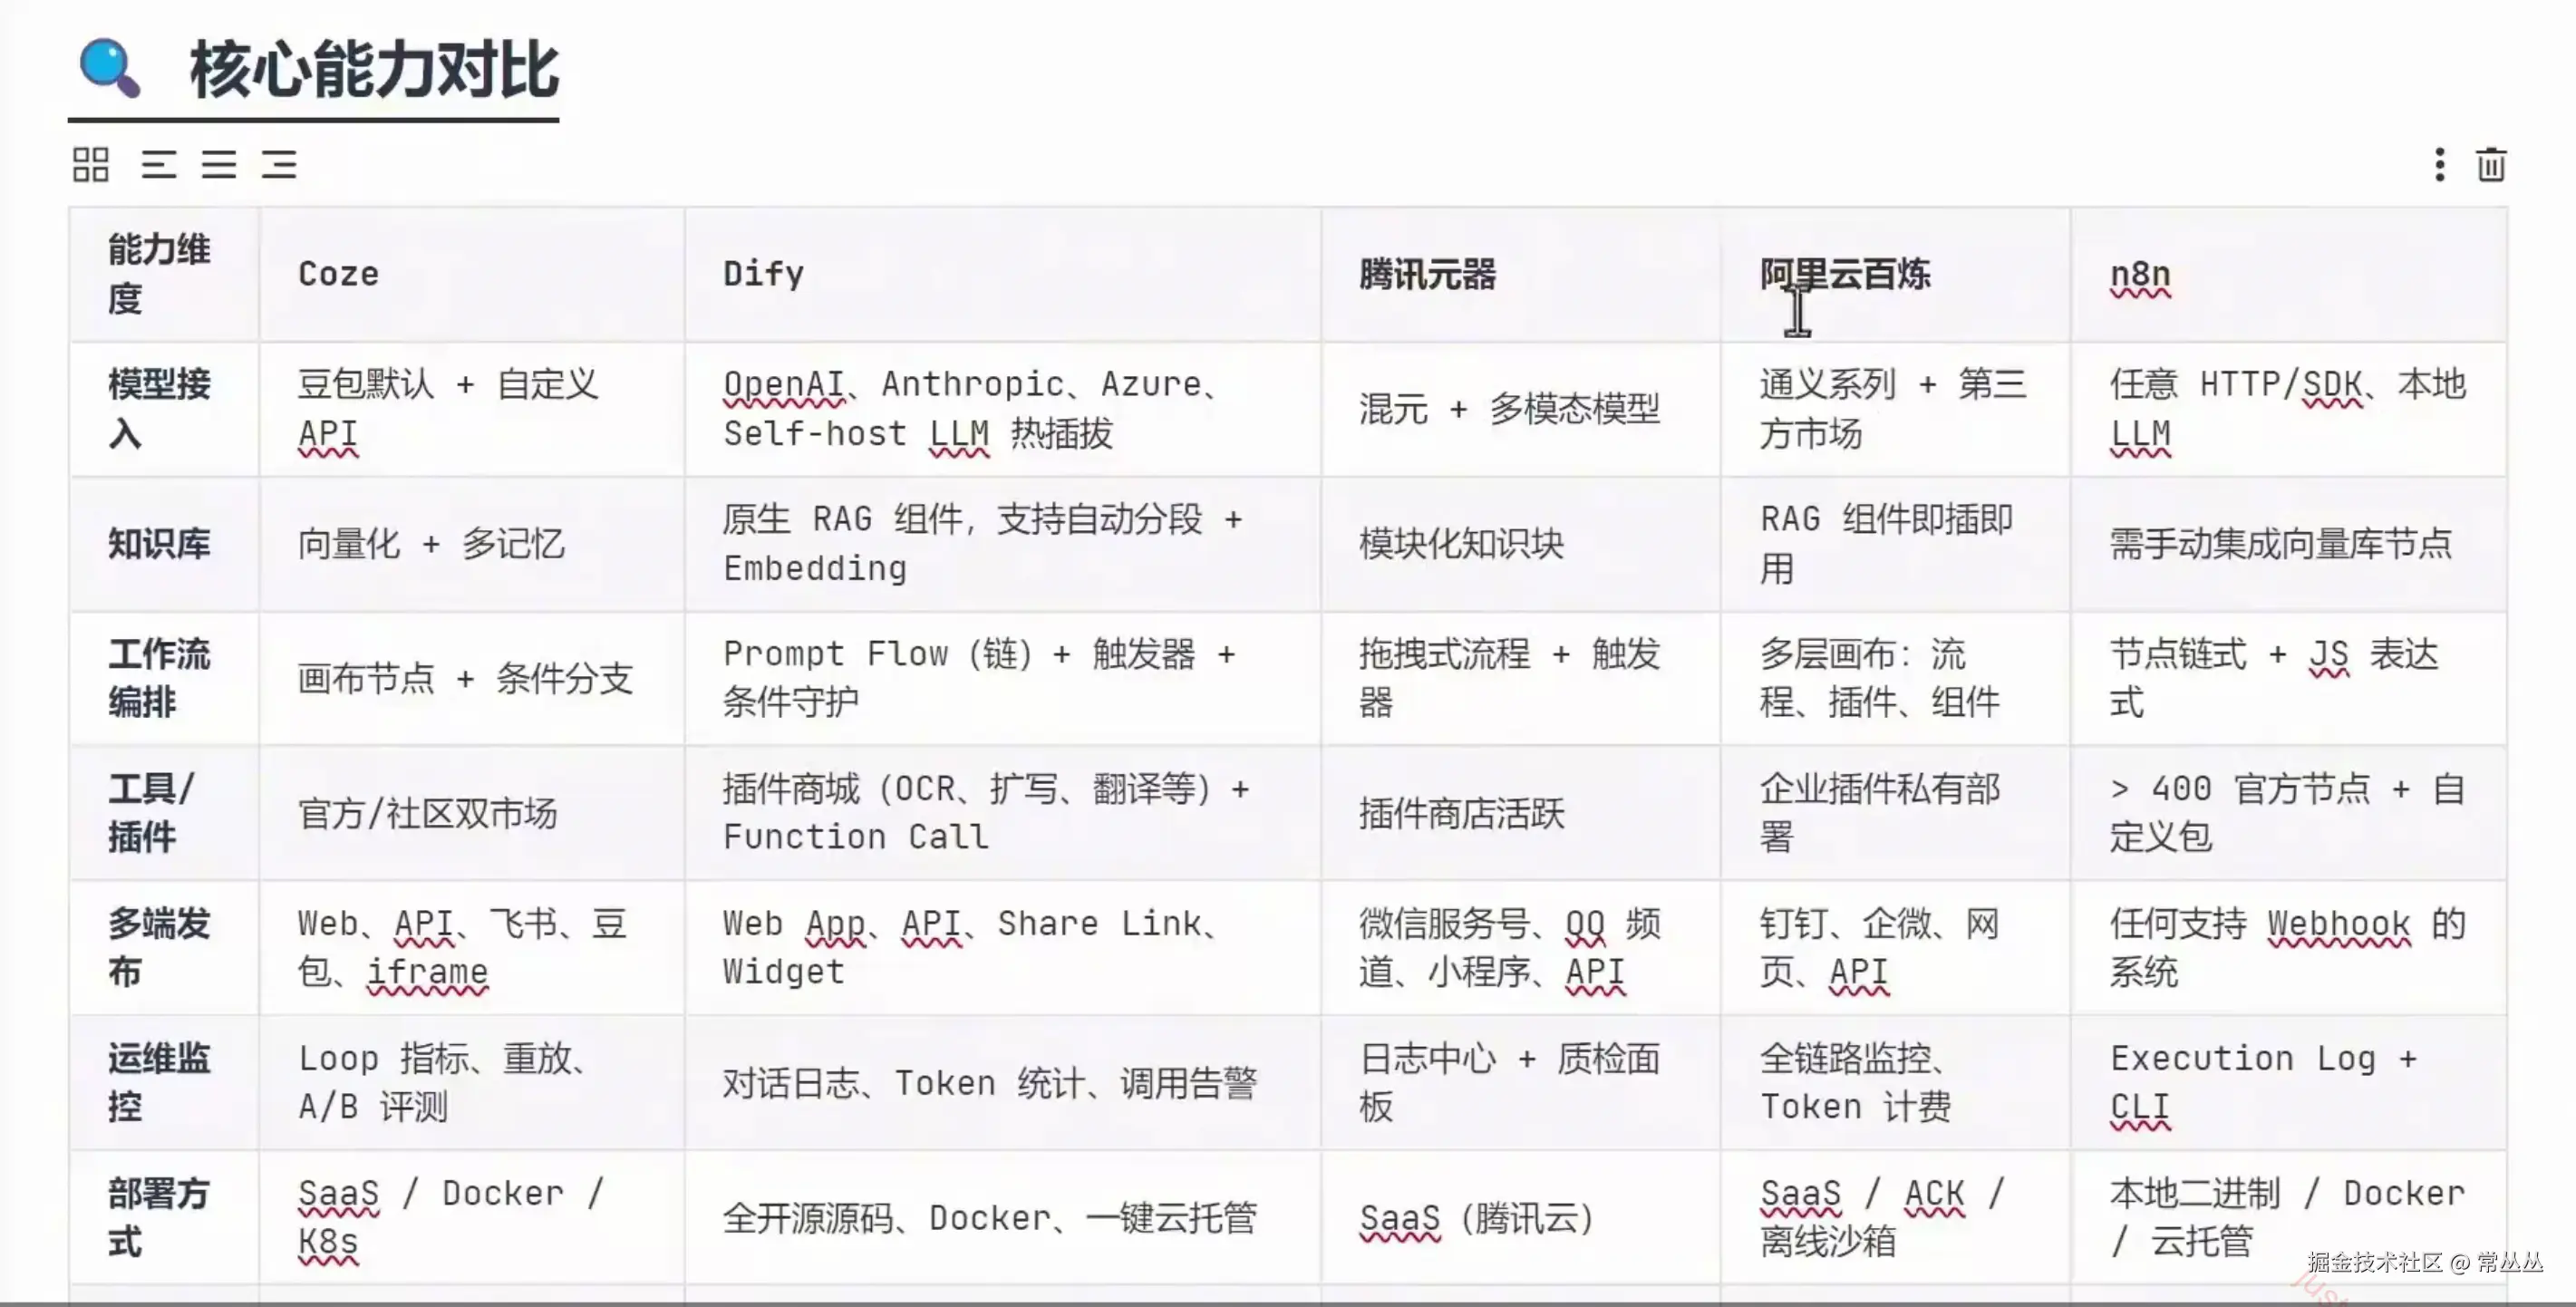Click the magnifying glass icon beside heading
This screenshot has width=2576, height=1307.
[x=109, y=68]
